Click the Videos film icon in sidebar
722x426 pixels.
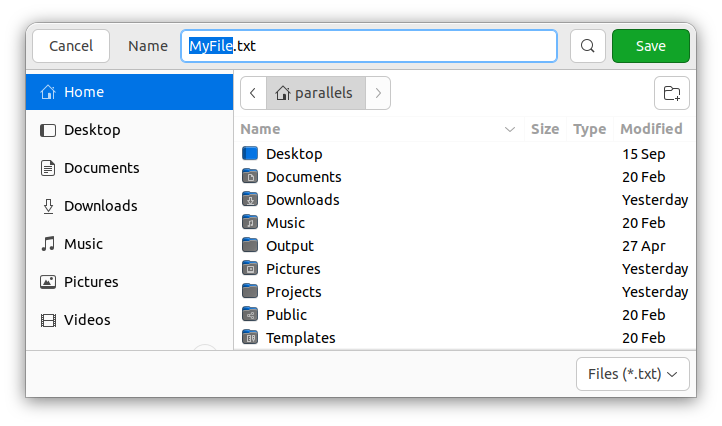click(x=48, y=320)
